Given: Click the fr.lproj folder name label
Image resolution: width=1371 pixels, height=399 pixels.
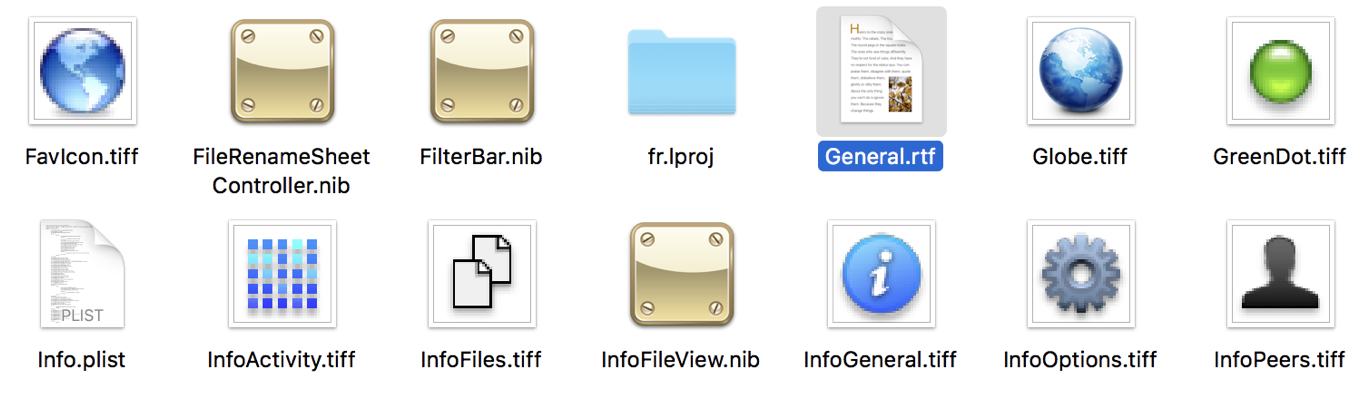Looking at the screenshot, I should (681, 157).
